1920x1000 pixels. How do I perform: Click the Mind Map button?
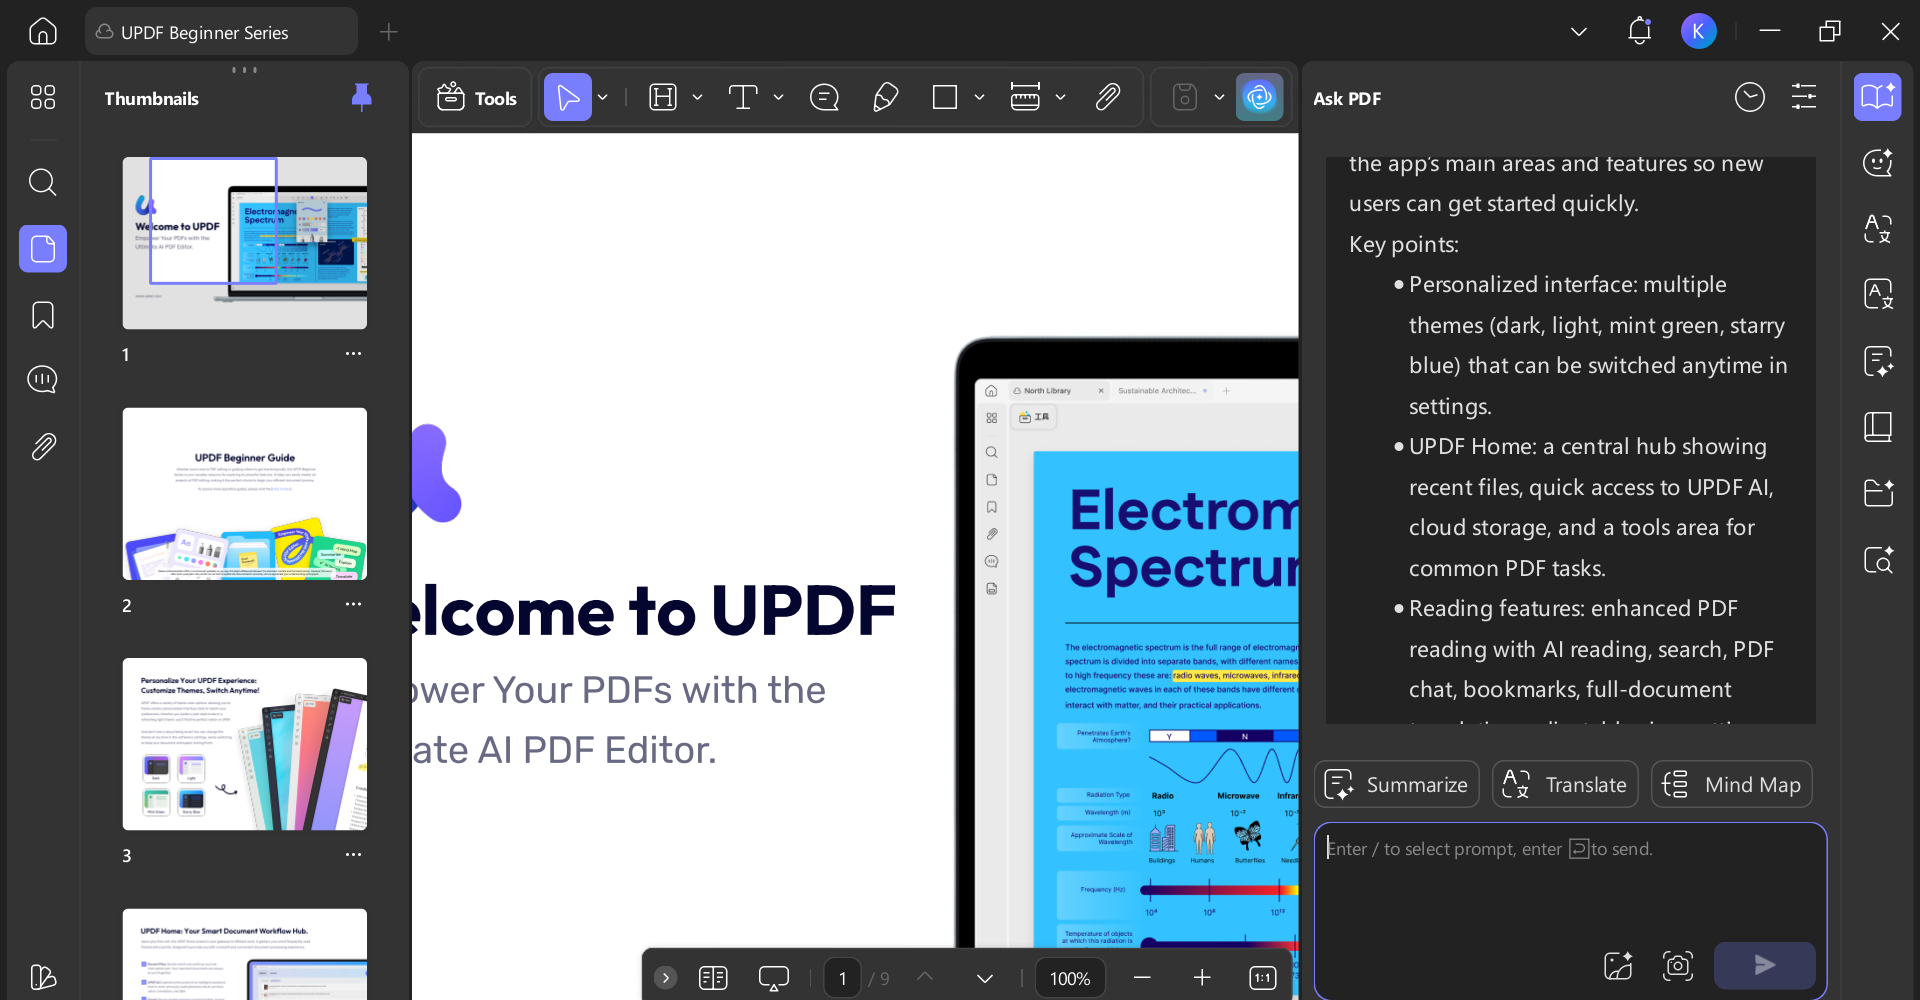[1731, 784]
